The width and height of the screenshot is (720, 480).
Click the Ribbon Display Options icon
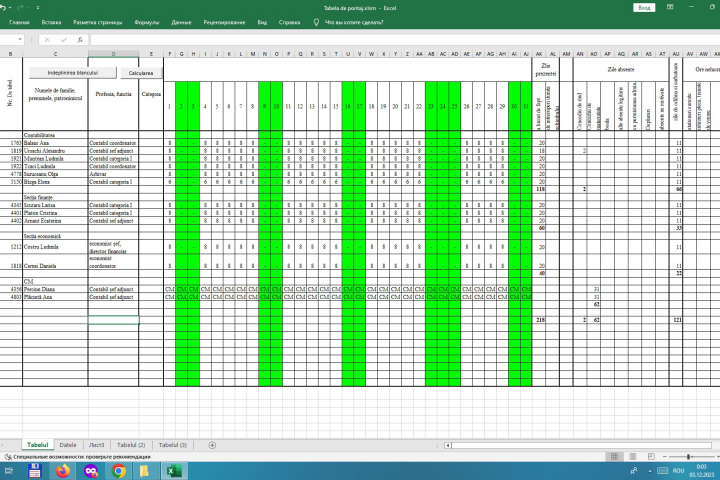click(670, 7)
